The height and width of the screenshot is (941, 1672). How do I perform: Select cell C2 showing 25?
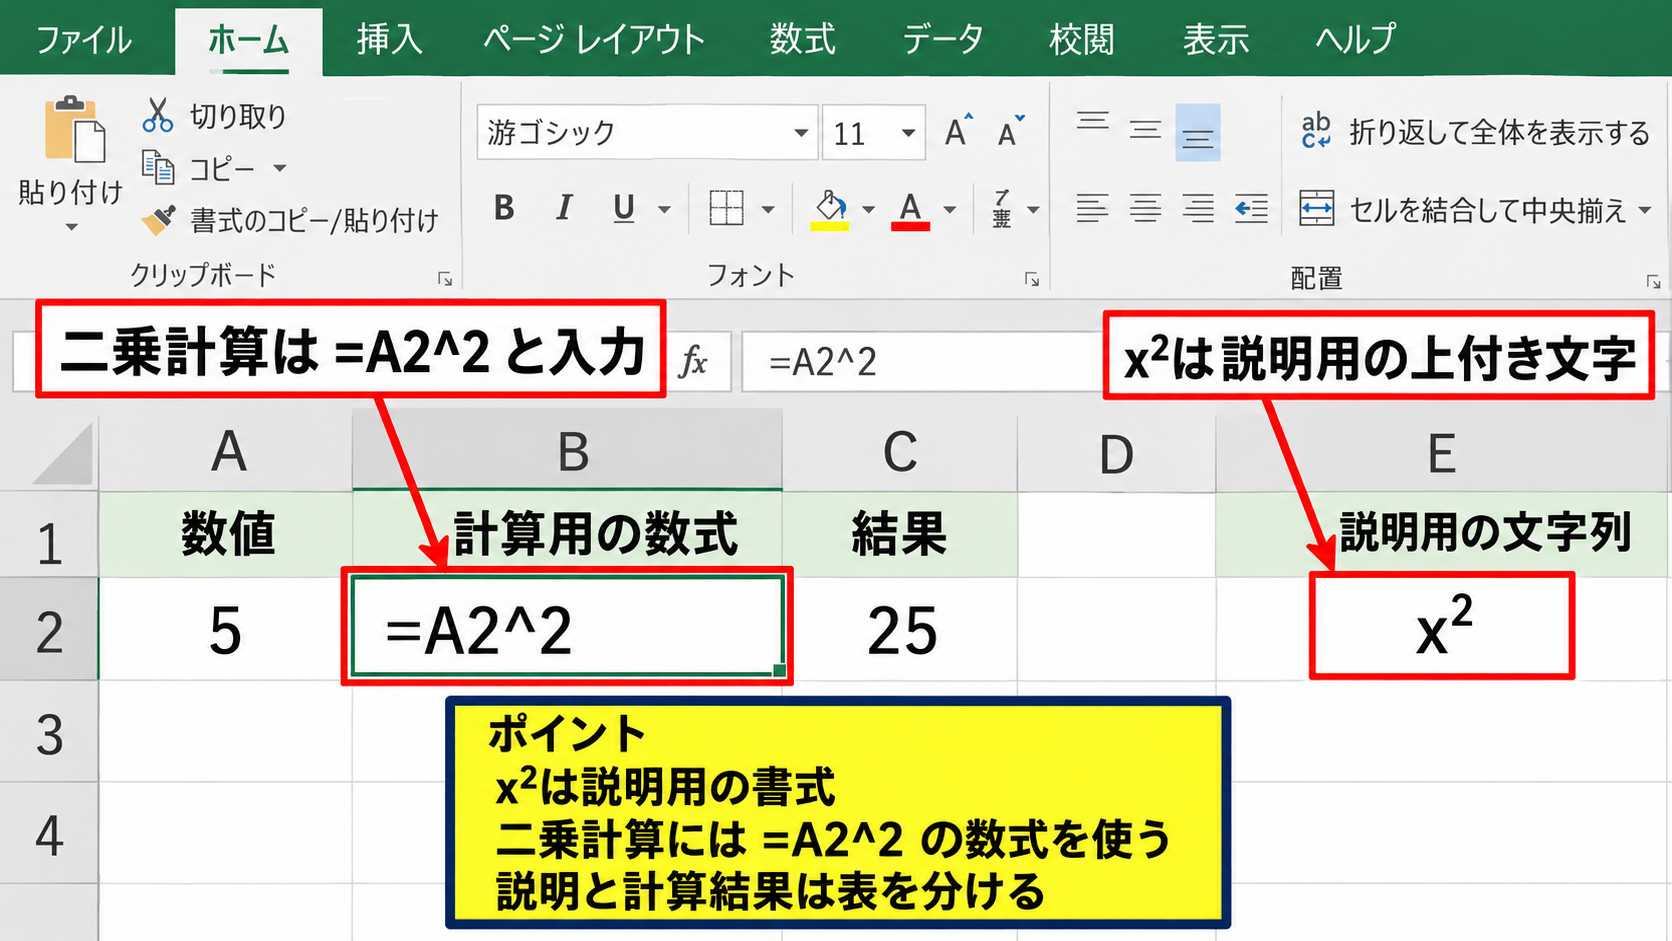(900, 630)
